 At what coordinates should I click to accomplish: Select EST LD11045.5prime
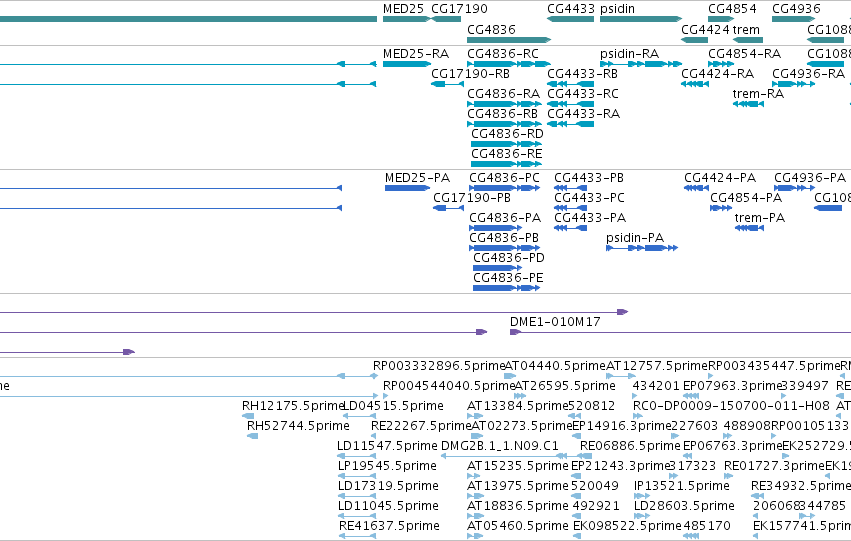coord(357,517)
